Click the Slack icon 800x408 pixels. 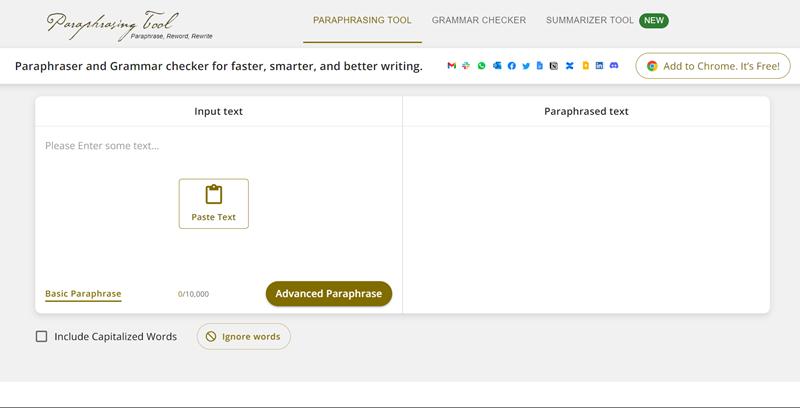tap(466, 66)
